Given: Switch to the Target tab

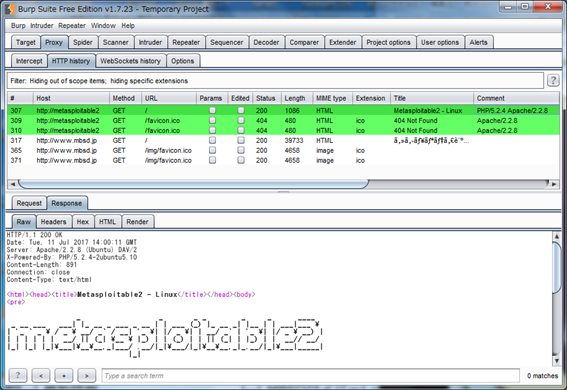Looking at the screenshot, I should click(x=26, y=42).
